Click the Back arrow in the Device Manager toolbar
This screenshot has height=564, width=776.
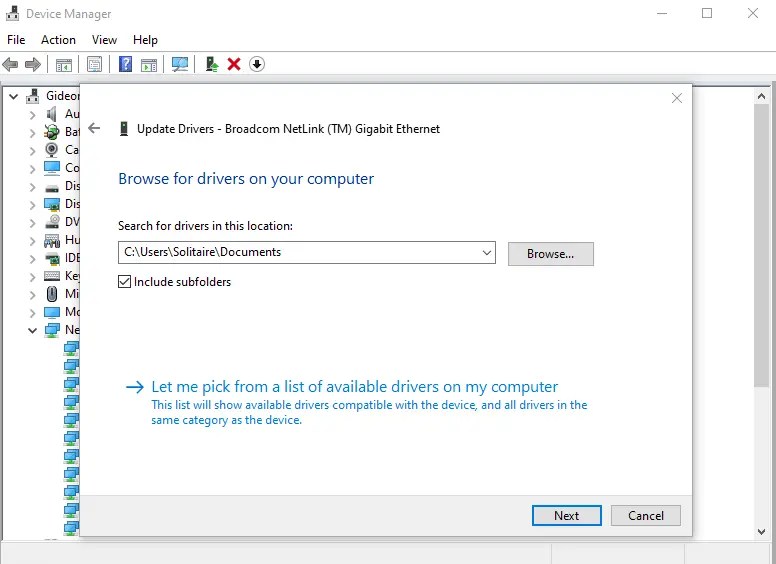(x=10, y=64)
